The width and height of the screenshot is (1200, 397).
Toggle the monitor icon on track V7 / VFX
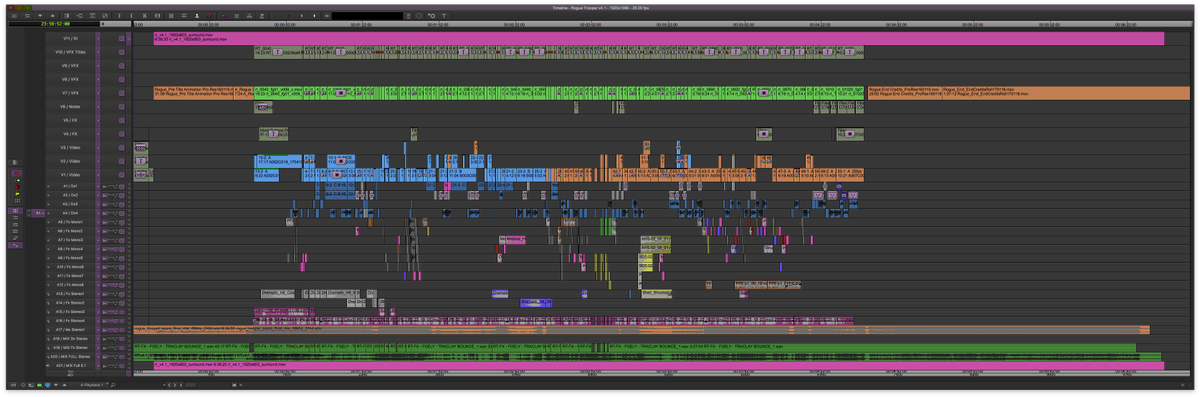pyautogui.click(x=121, y=93)
